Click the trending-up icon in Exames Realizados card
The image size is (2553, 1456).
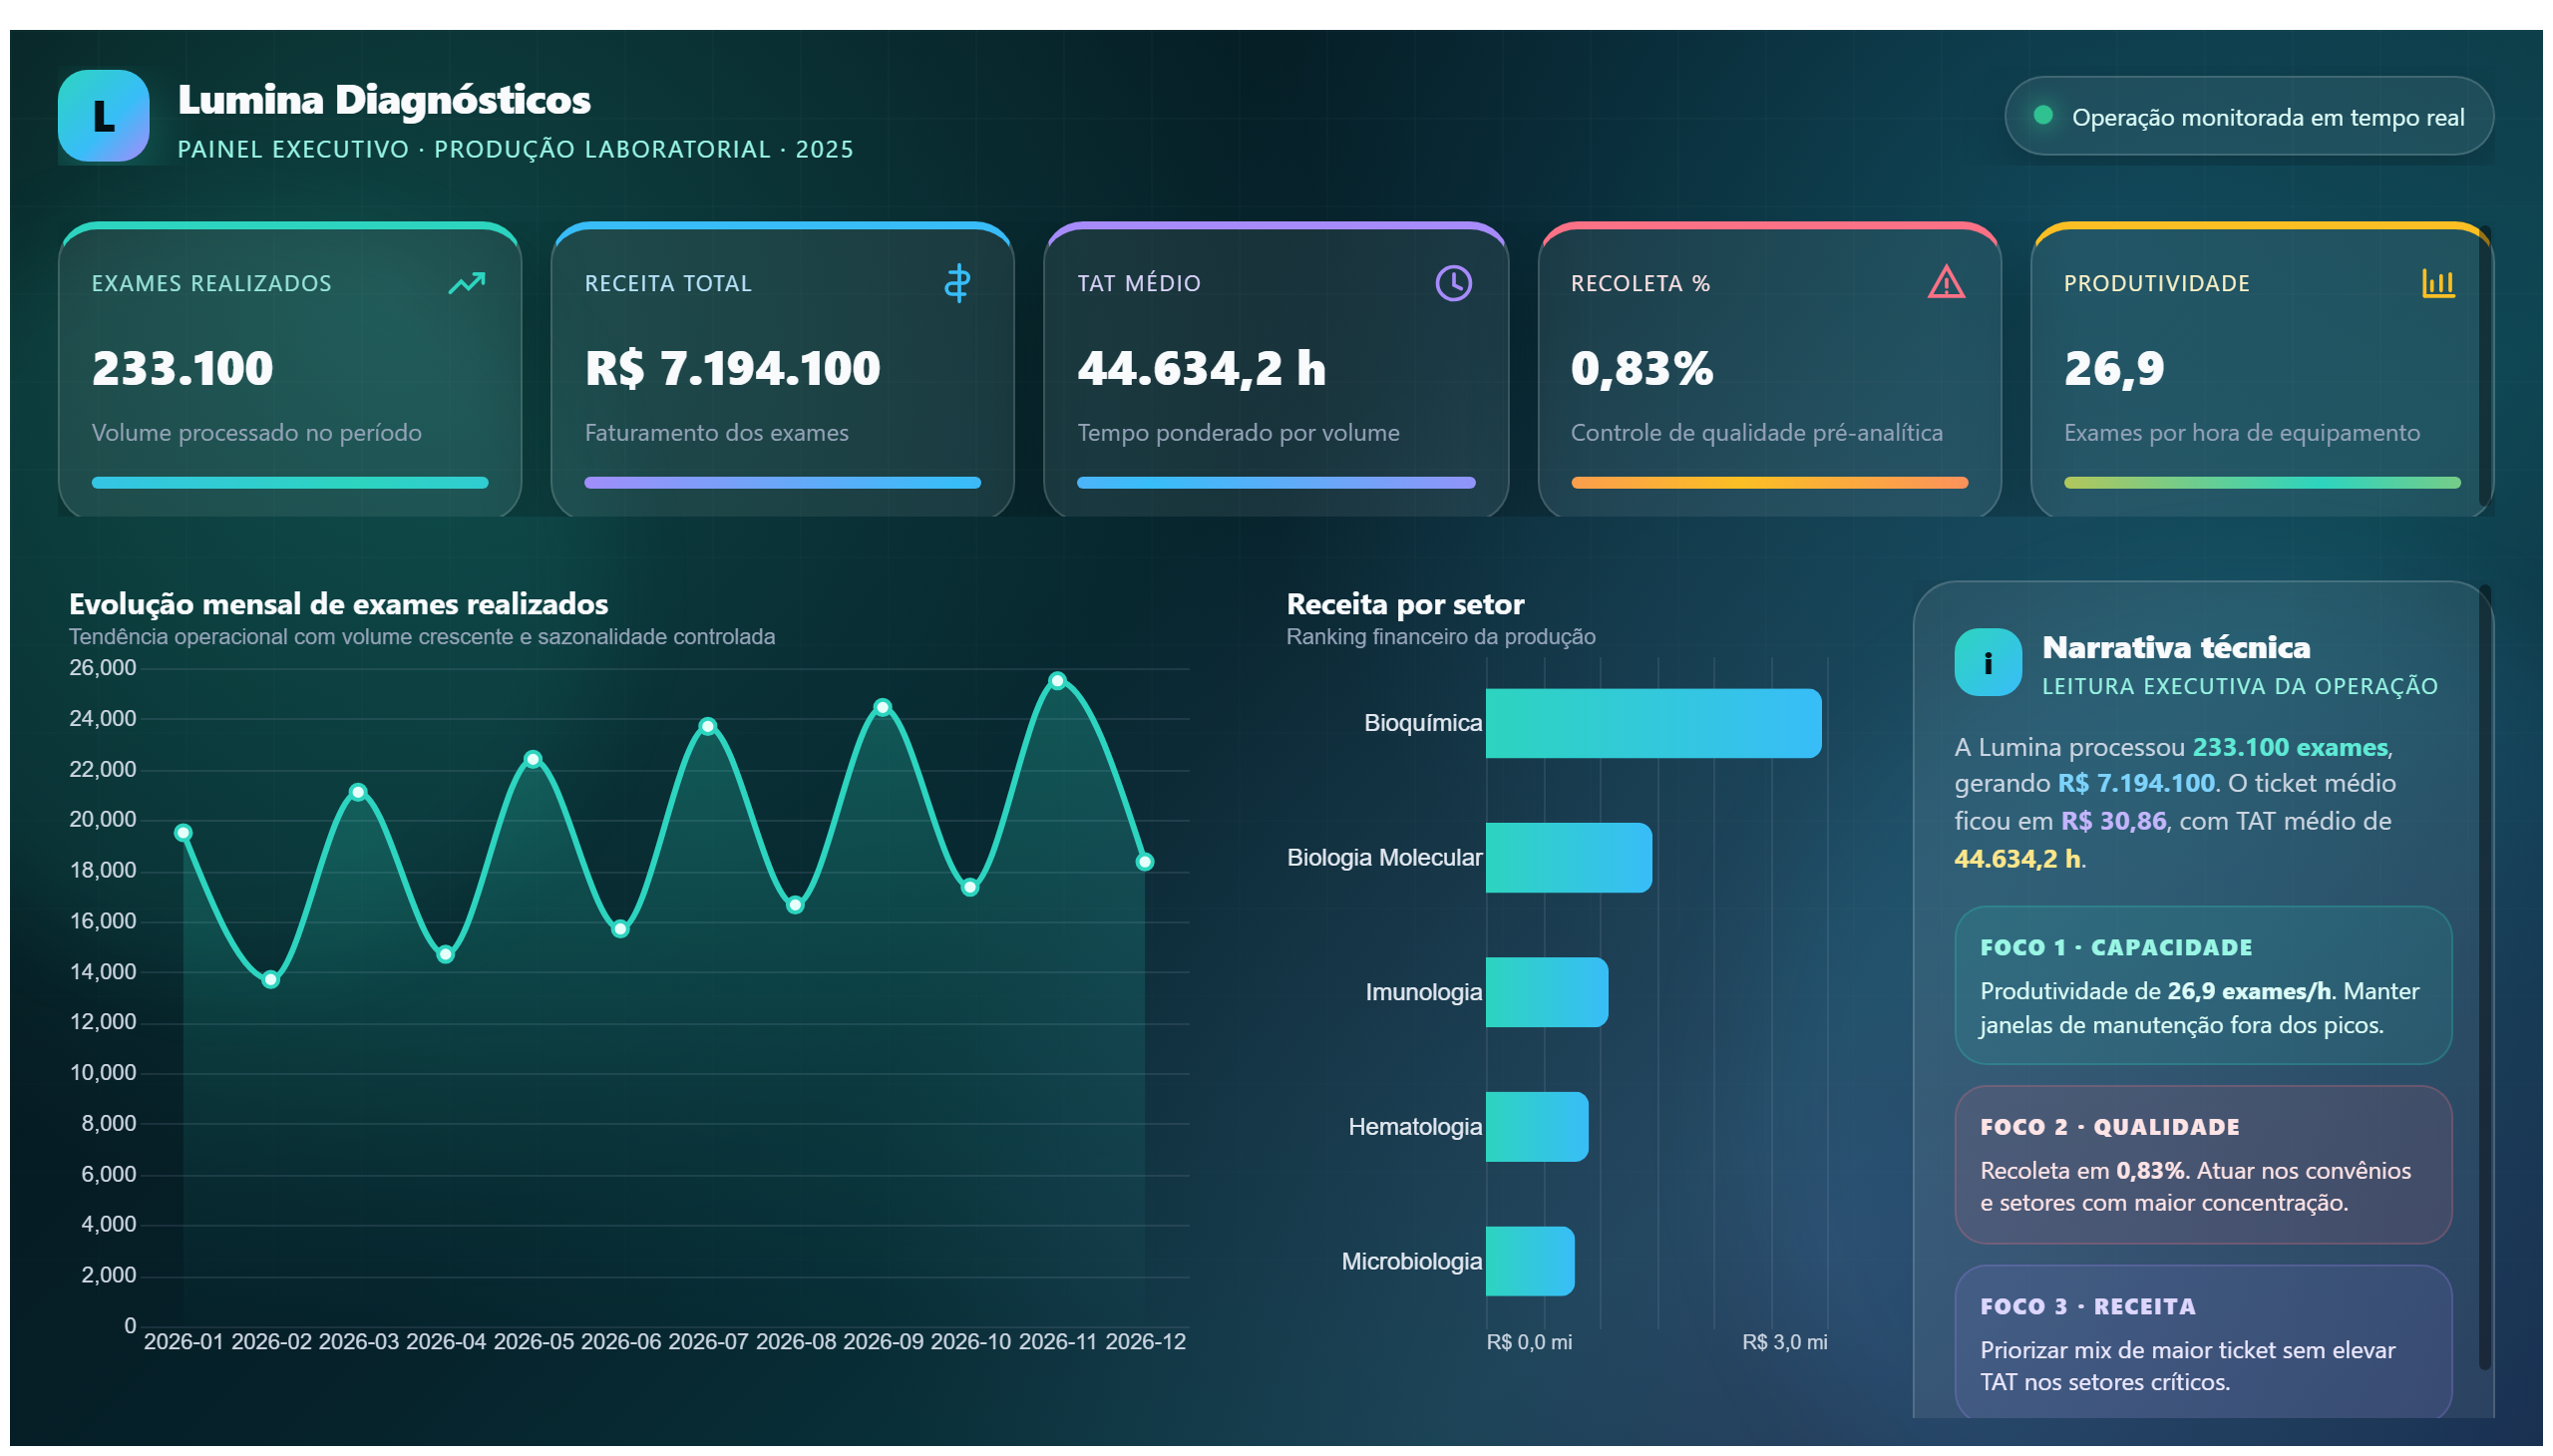click(466, 283)
